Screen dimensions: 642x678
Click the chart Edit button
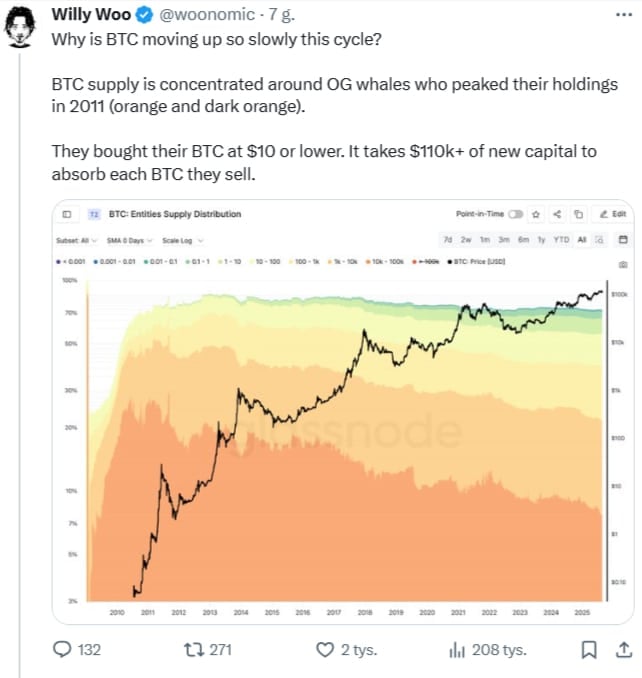pos(612,214)
